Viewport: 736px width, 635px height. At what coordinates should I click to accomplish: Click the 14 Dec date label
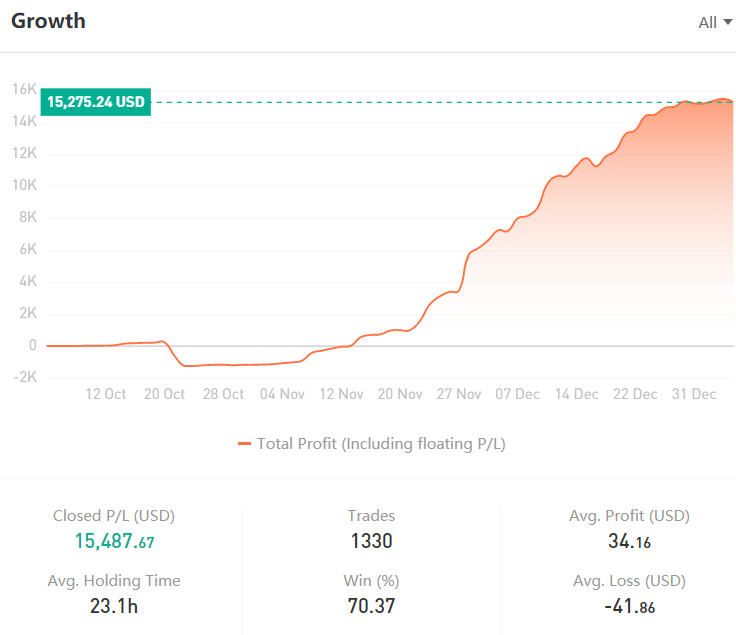(577, 394)
